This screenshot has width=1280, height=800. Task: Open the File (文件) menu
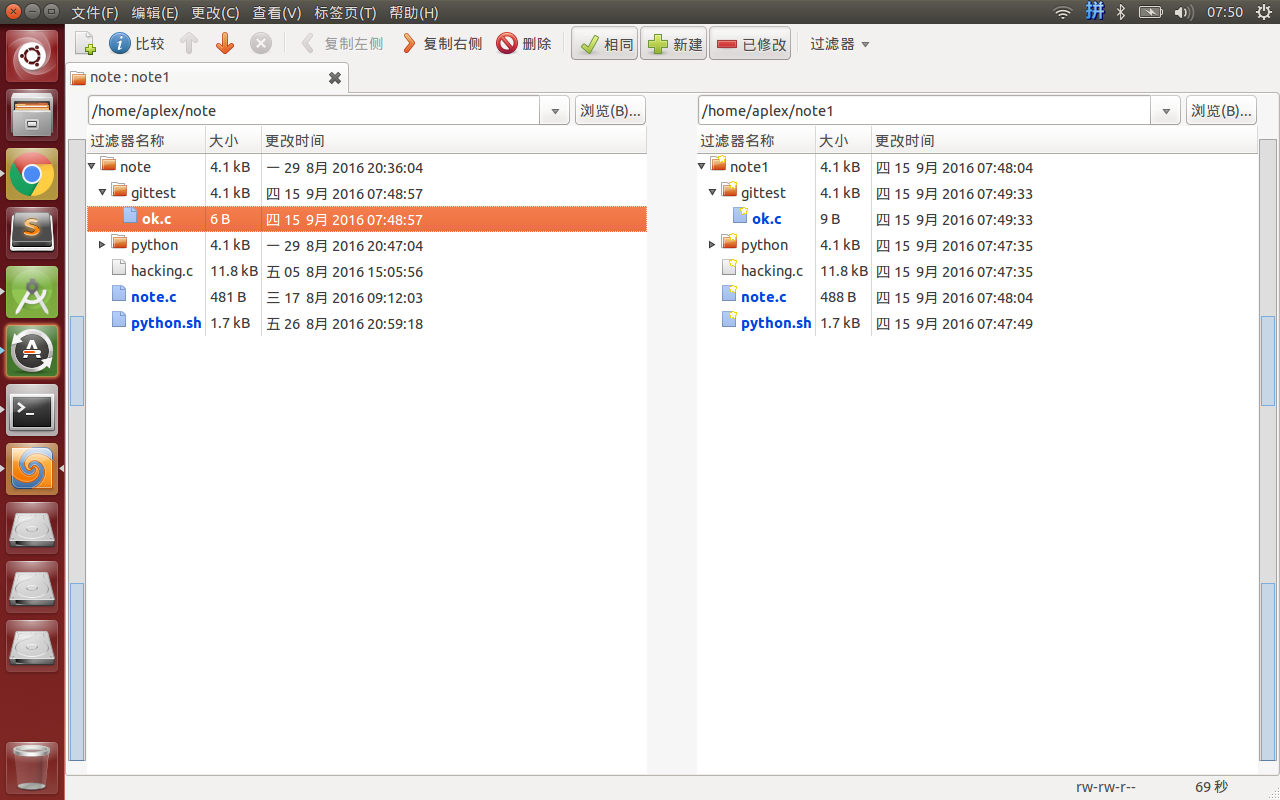point(95,12)
